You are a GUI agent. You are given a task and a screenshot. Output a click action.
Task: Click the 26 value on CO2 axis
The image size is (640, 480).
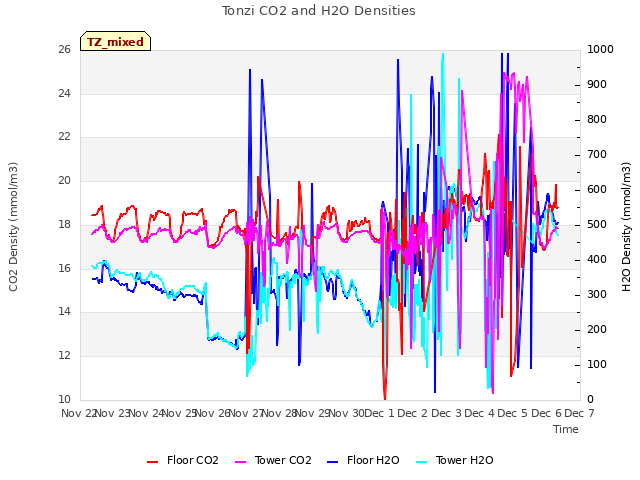click(64, 49)
